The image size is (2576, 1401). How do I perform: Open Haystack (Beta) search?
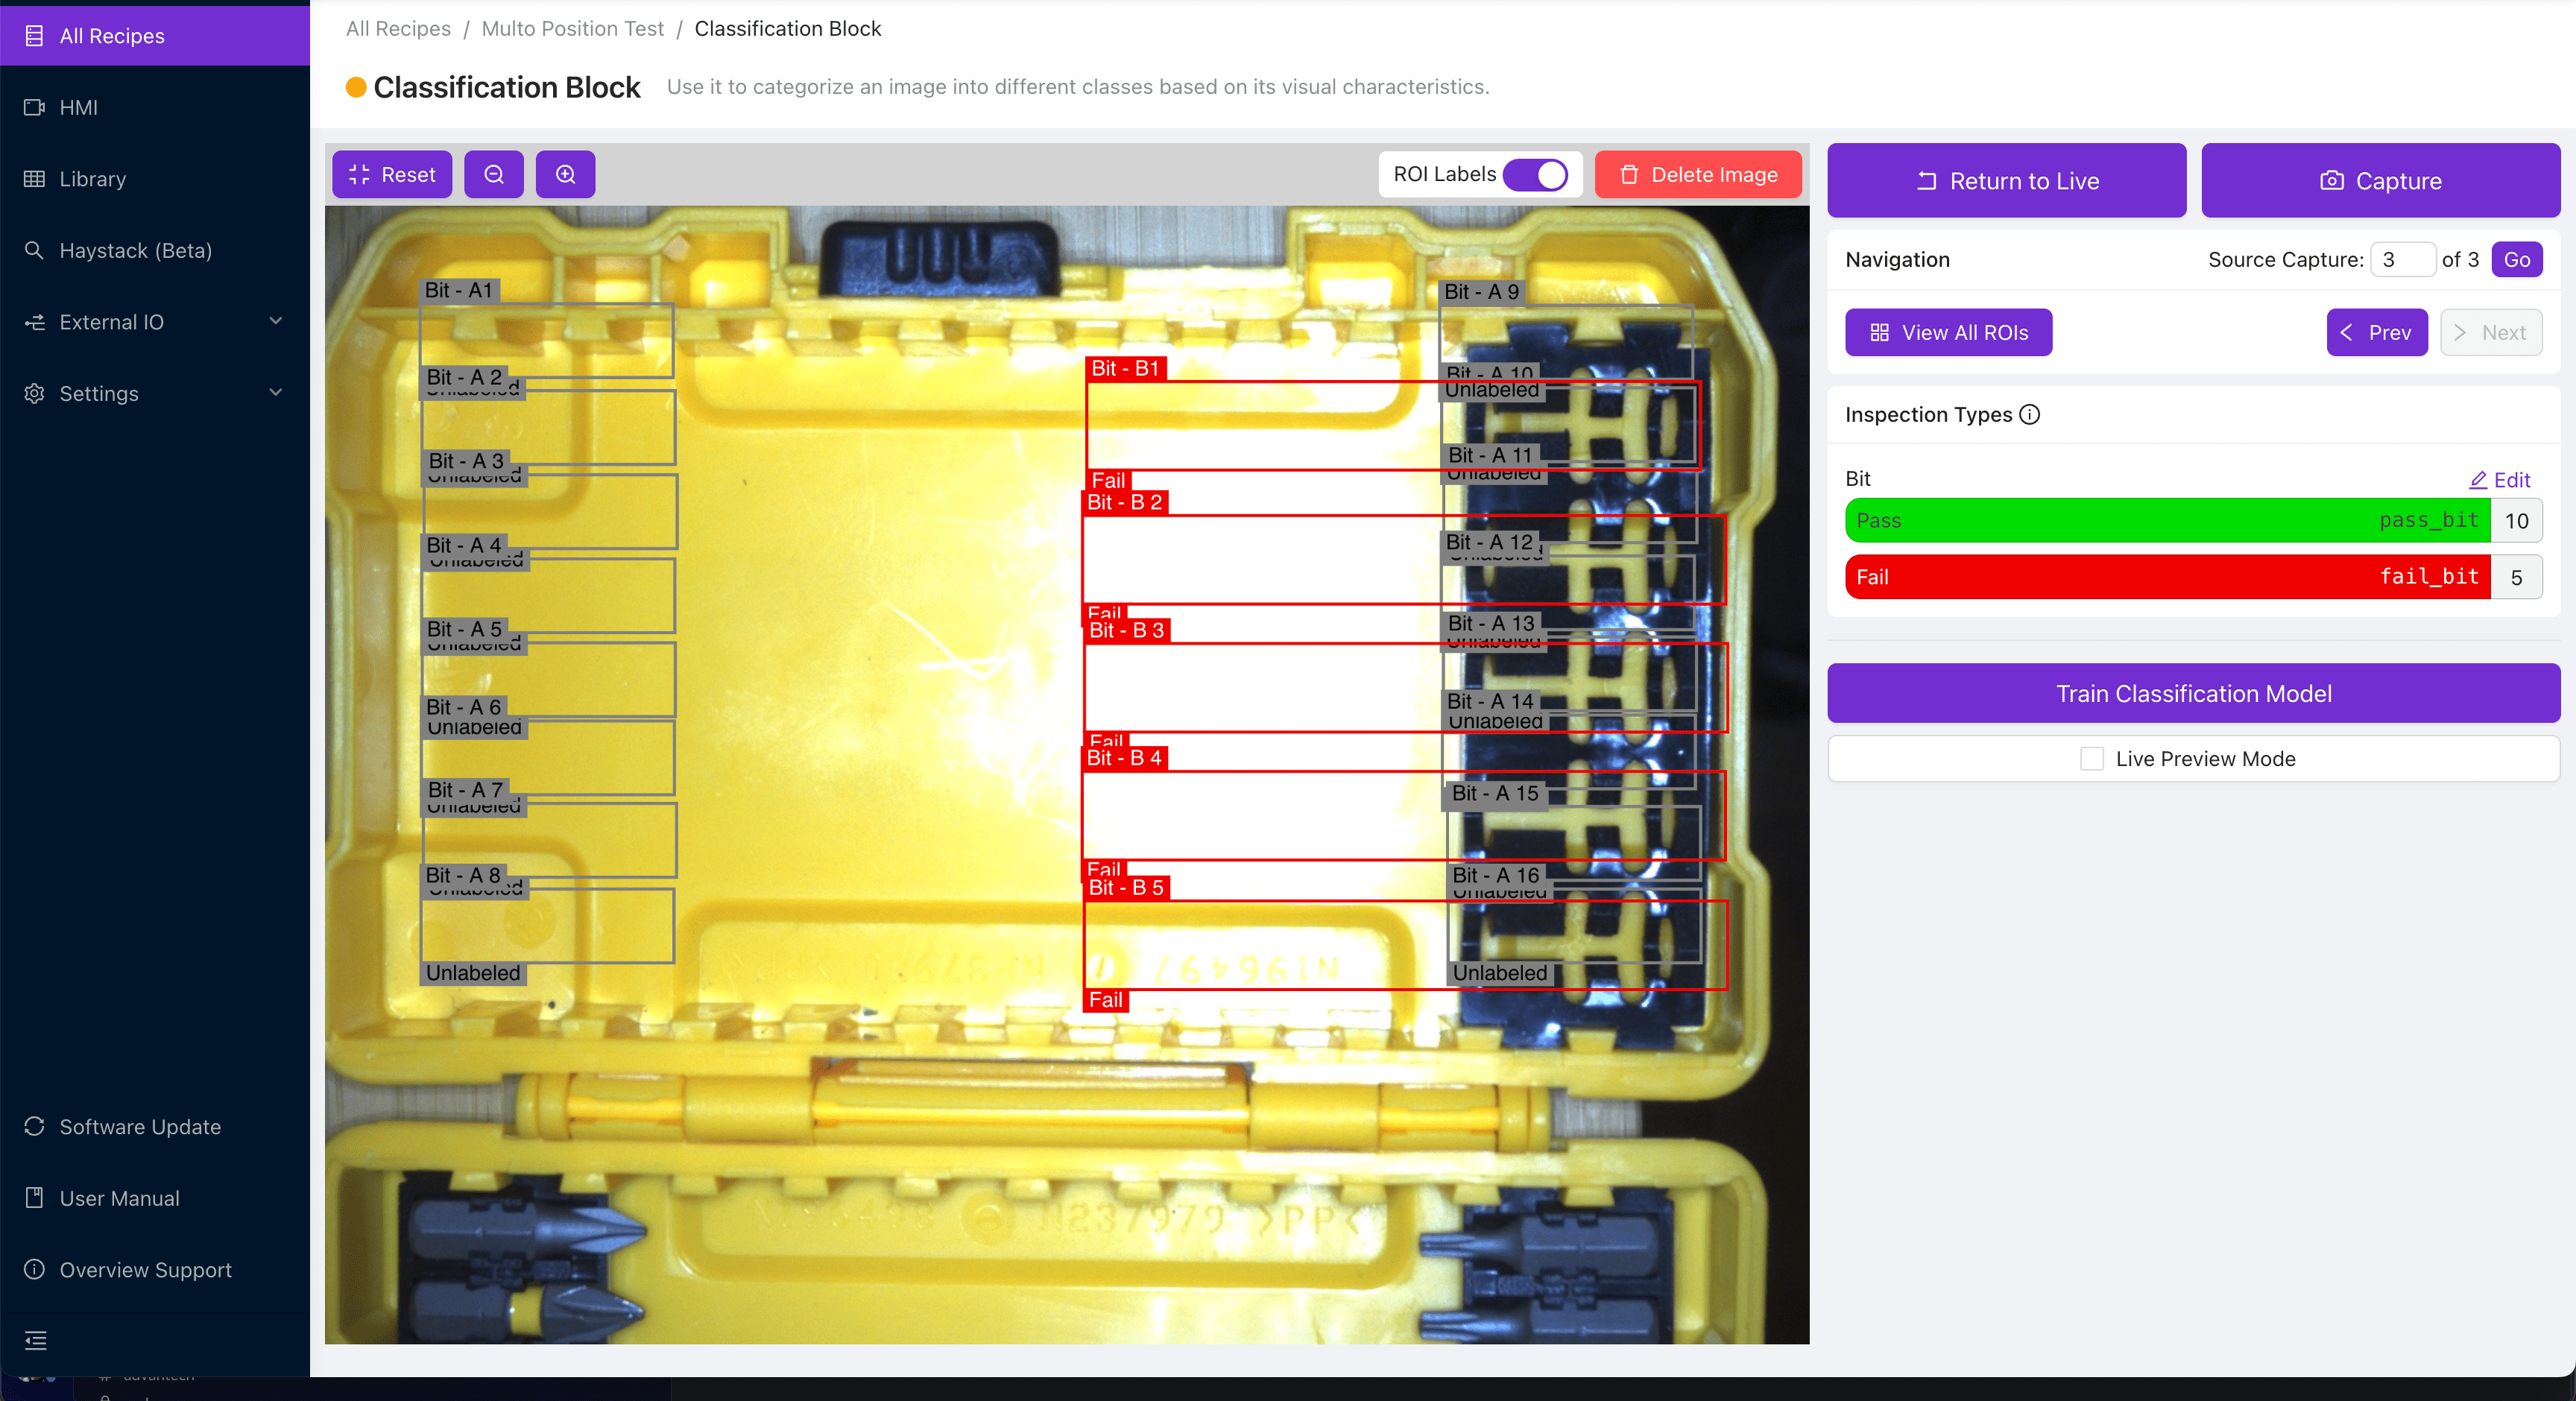point(135,251)
